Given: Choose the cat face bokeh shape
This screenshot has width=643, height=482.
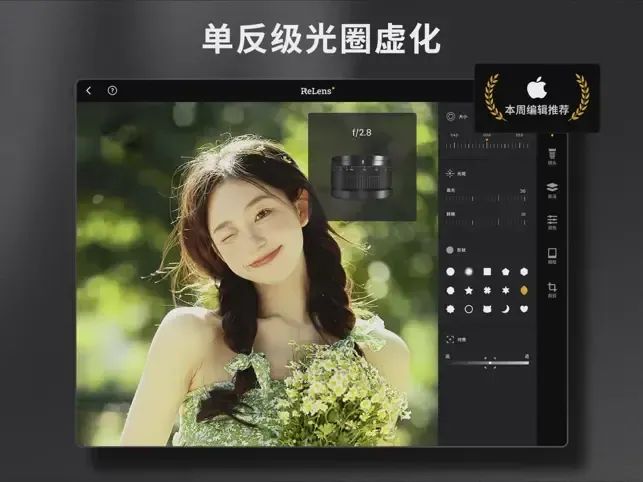Looking at the screenshot, I should [x=487, y=309].
